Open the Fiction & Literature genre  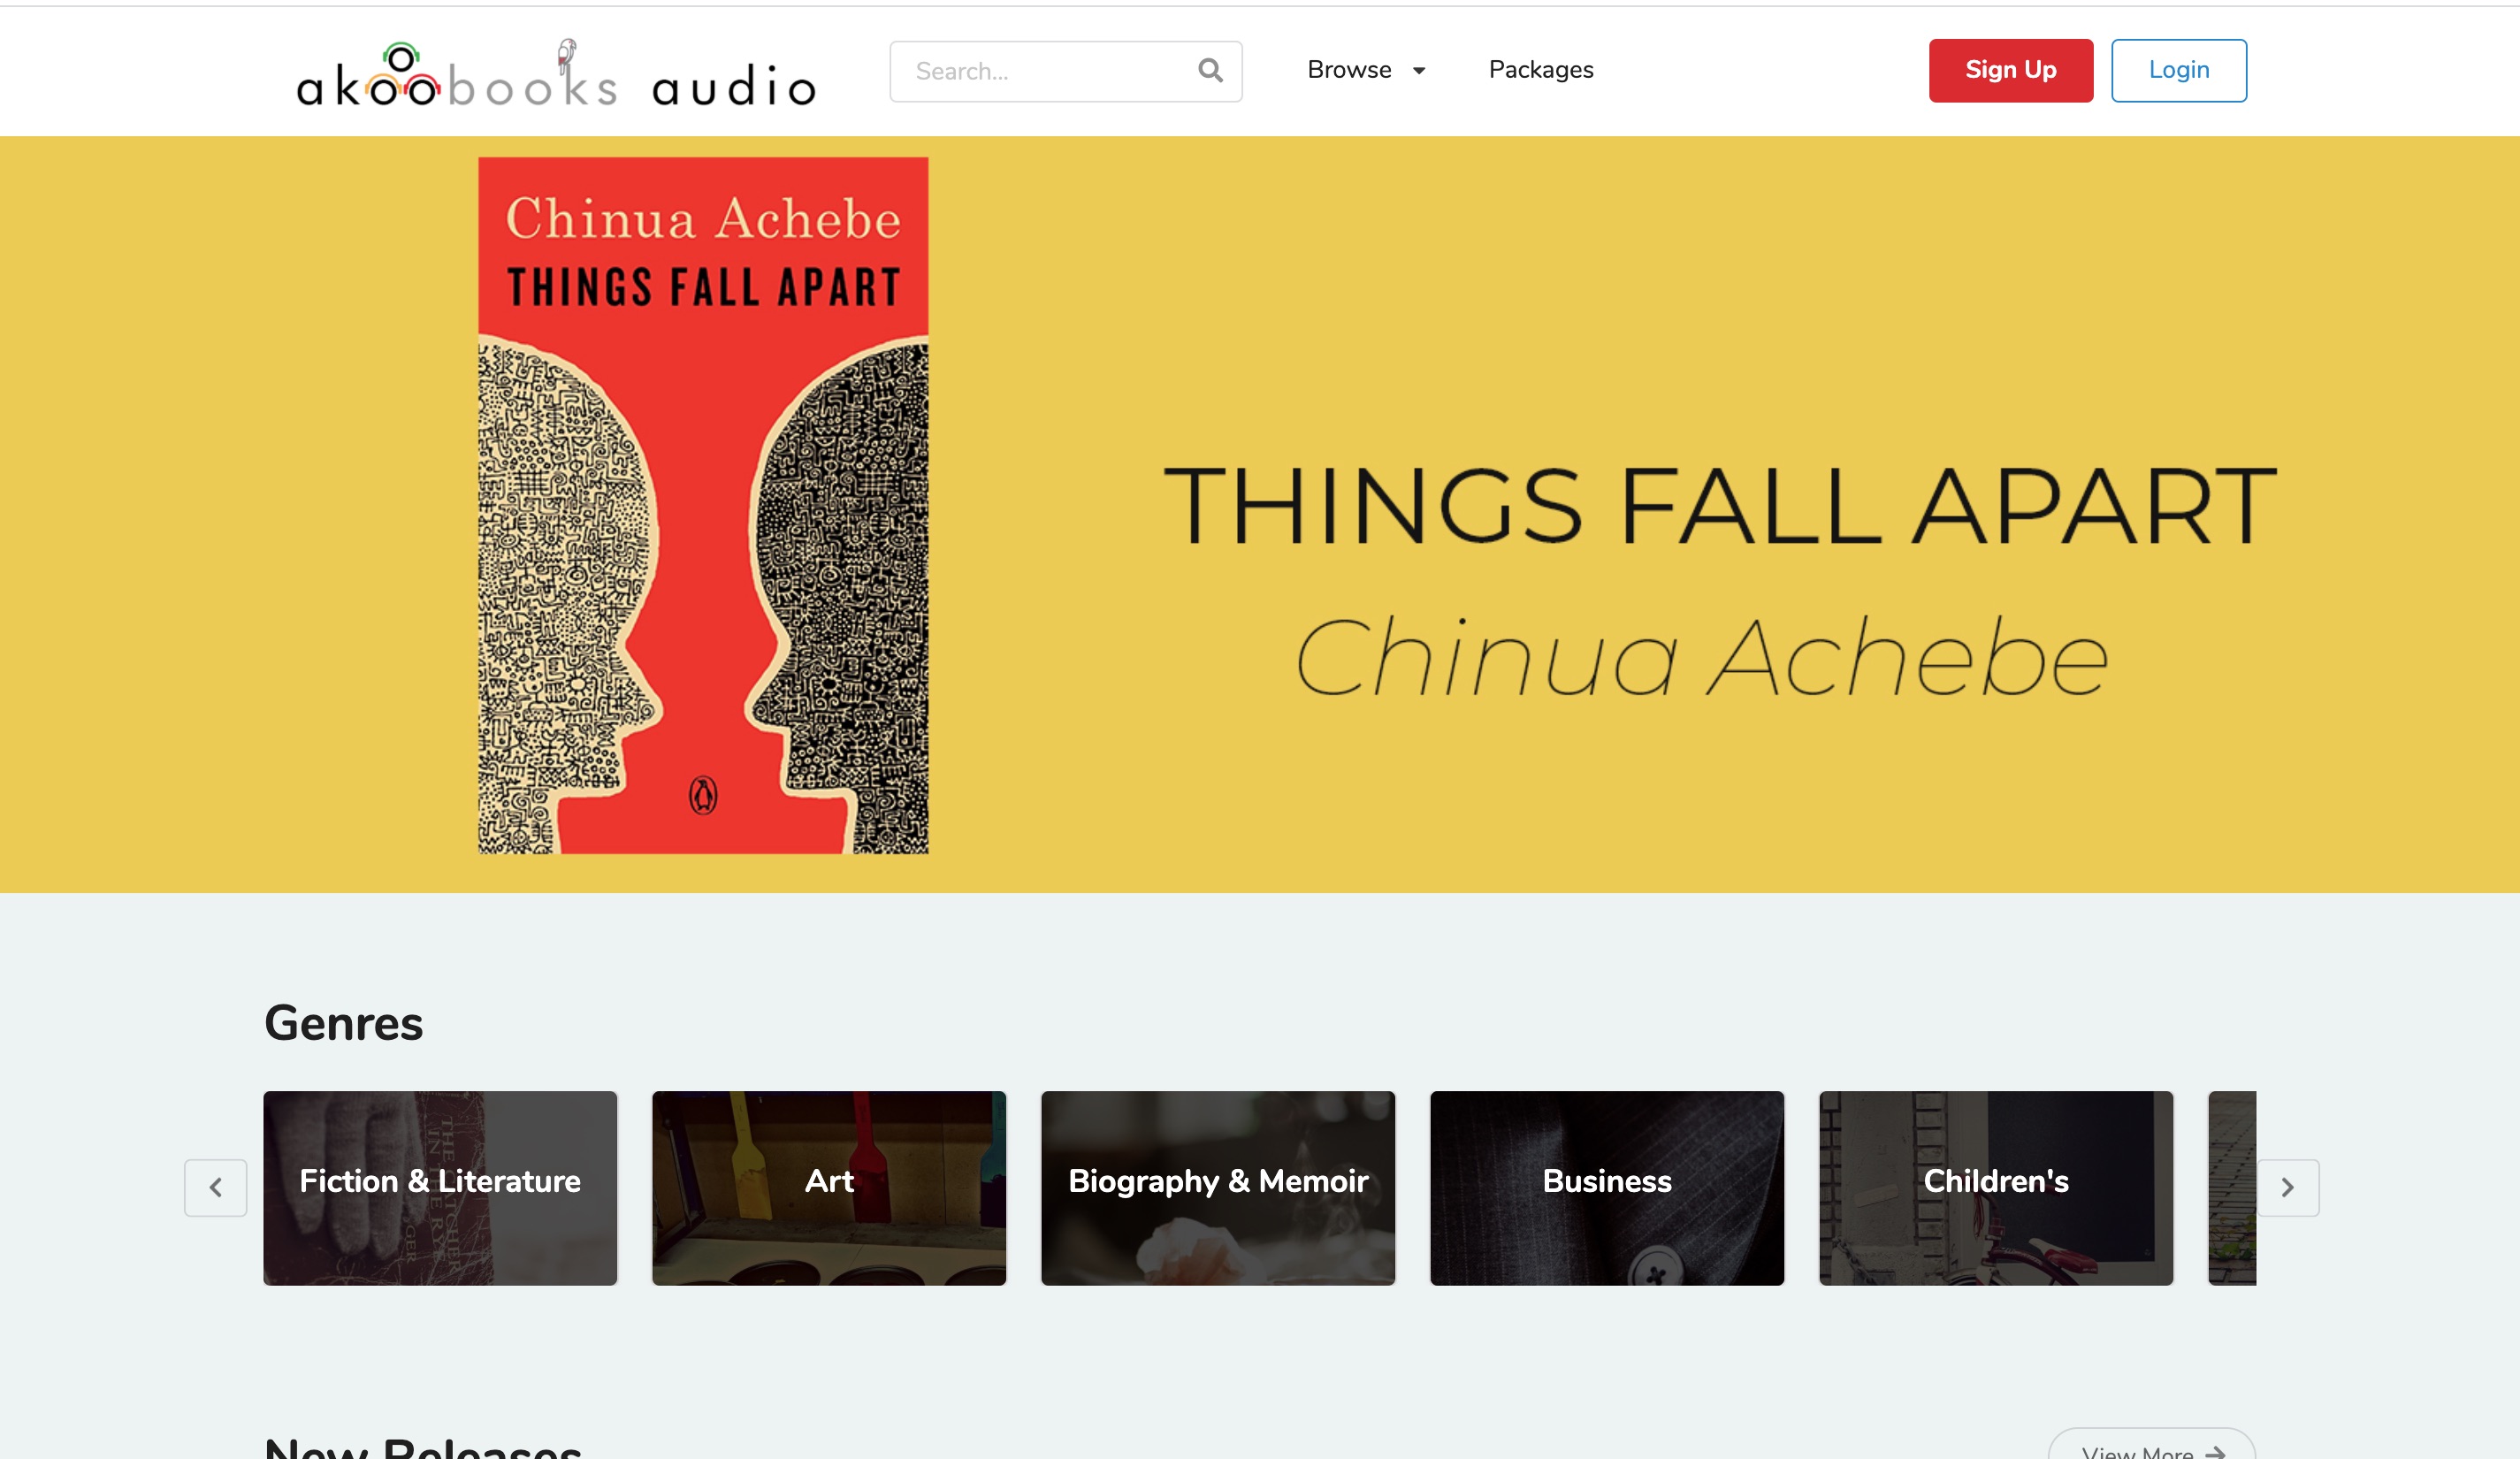[x=440, y=1187]
